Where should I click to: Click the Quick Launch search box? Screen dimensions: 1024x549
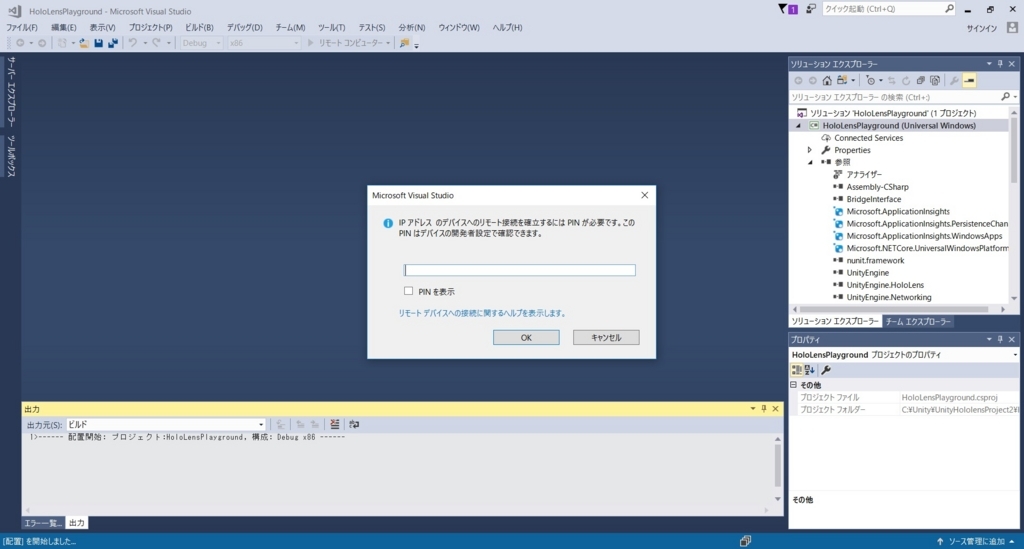pyautogui.click(x=888, y=9)
